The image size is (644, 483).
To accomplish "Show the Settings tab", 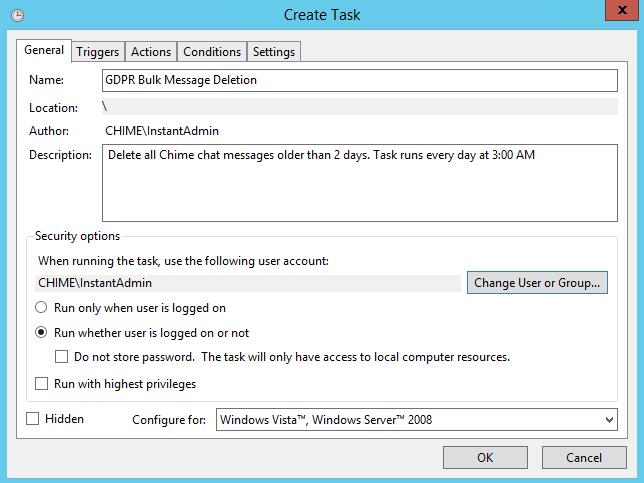I will 273,52.
